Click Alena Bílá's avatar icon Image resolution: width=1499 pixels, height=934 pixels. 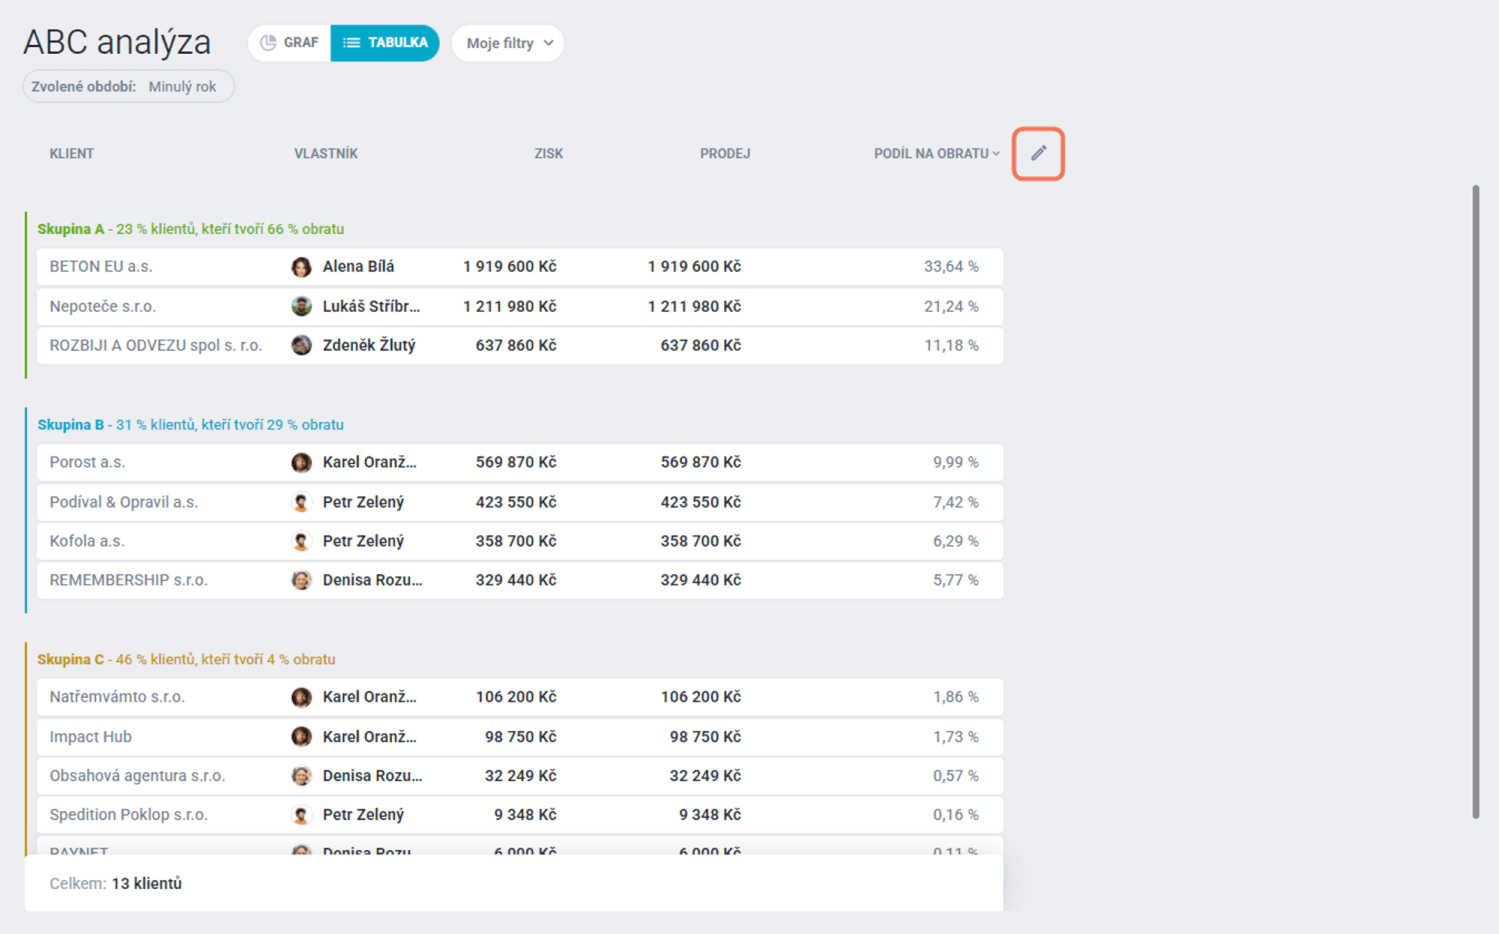[301, 267]
